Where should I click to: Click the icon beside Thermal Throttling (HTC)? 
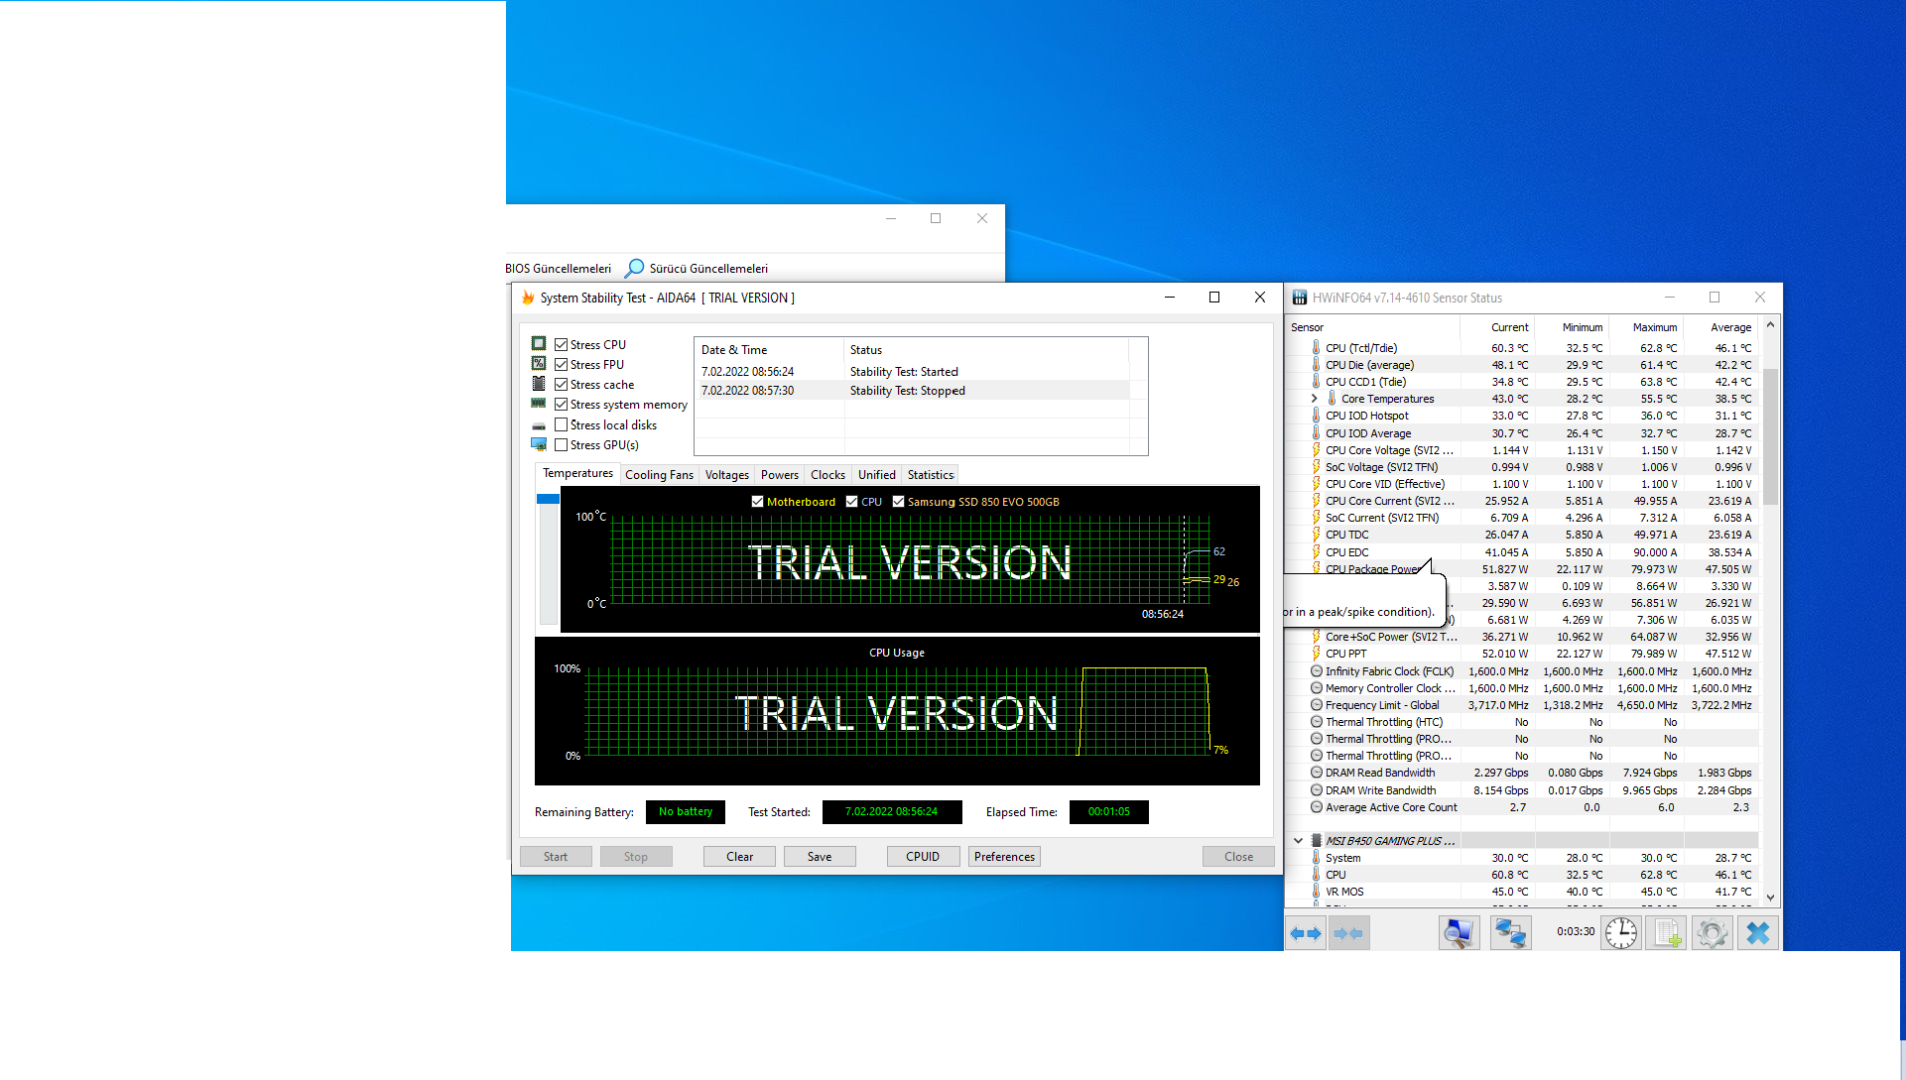pos(1316,722)
